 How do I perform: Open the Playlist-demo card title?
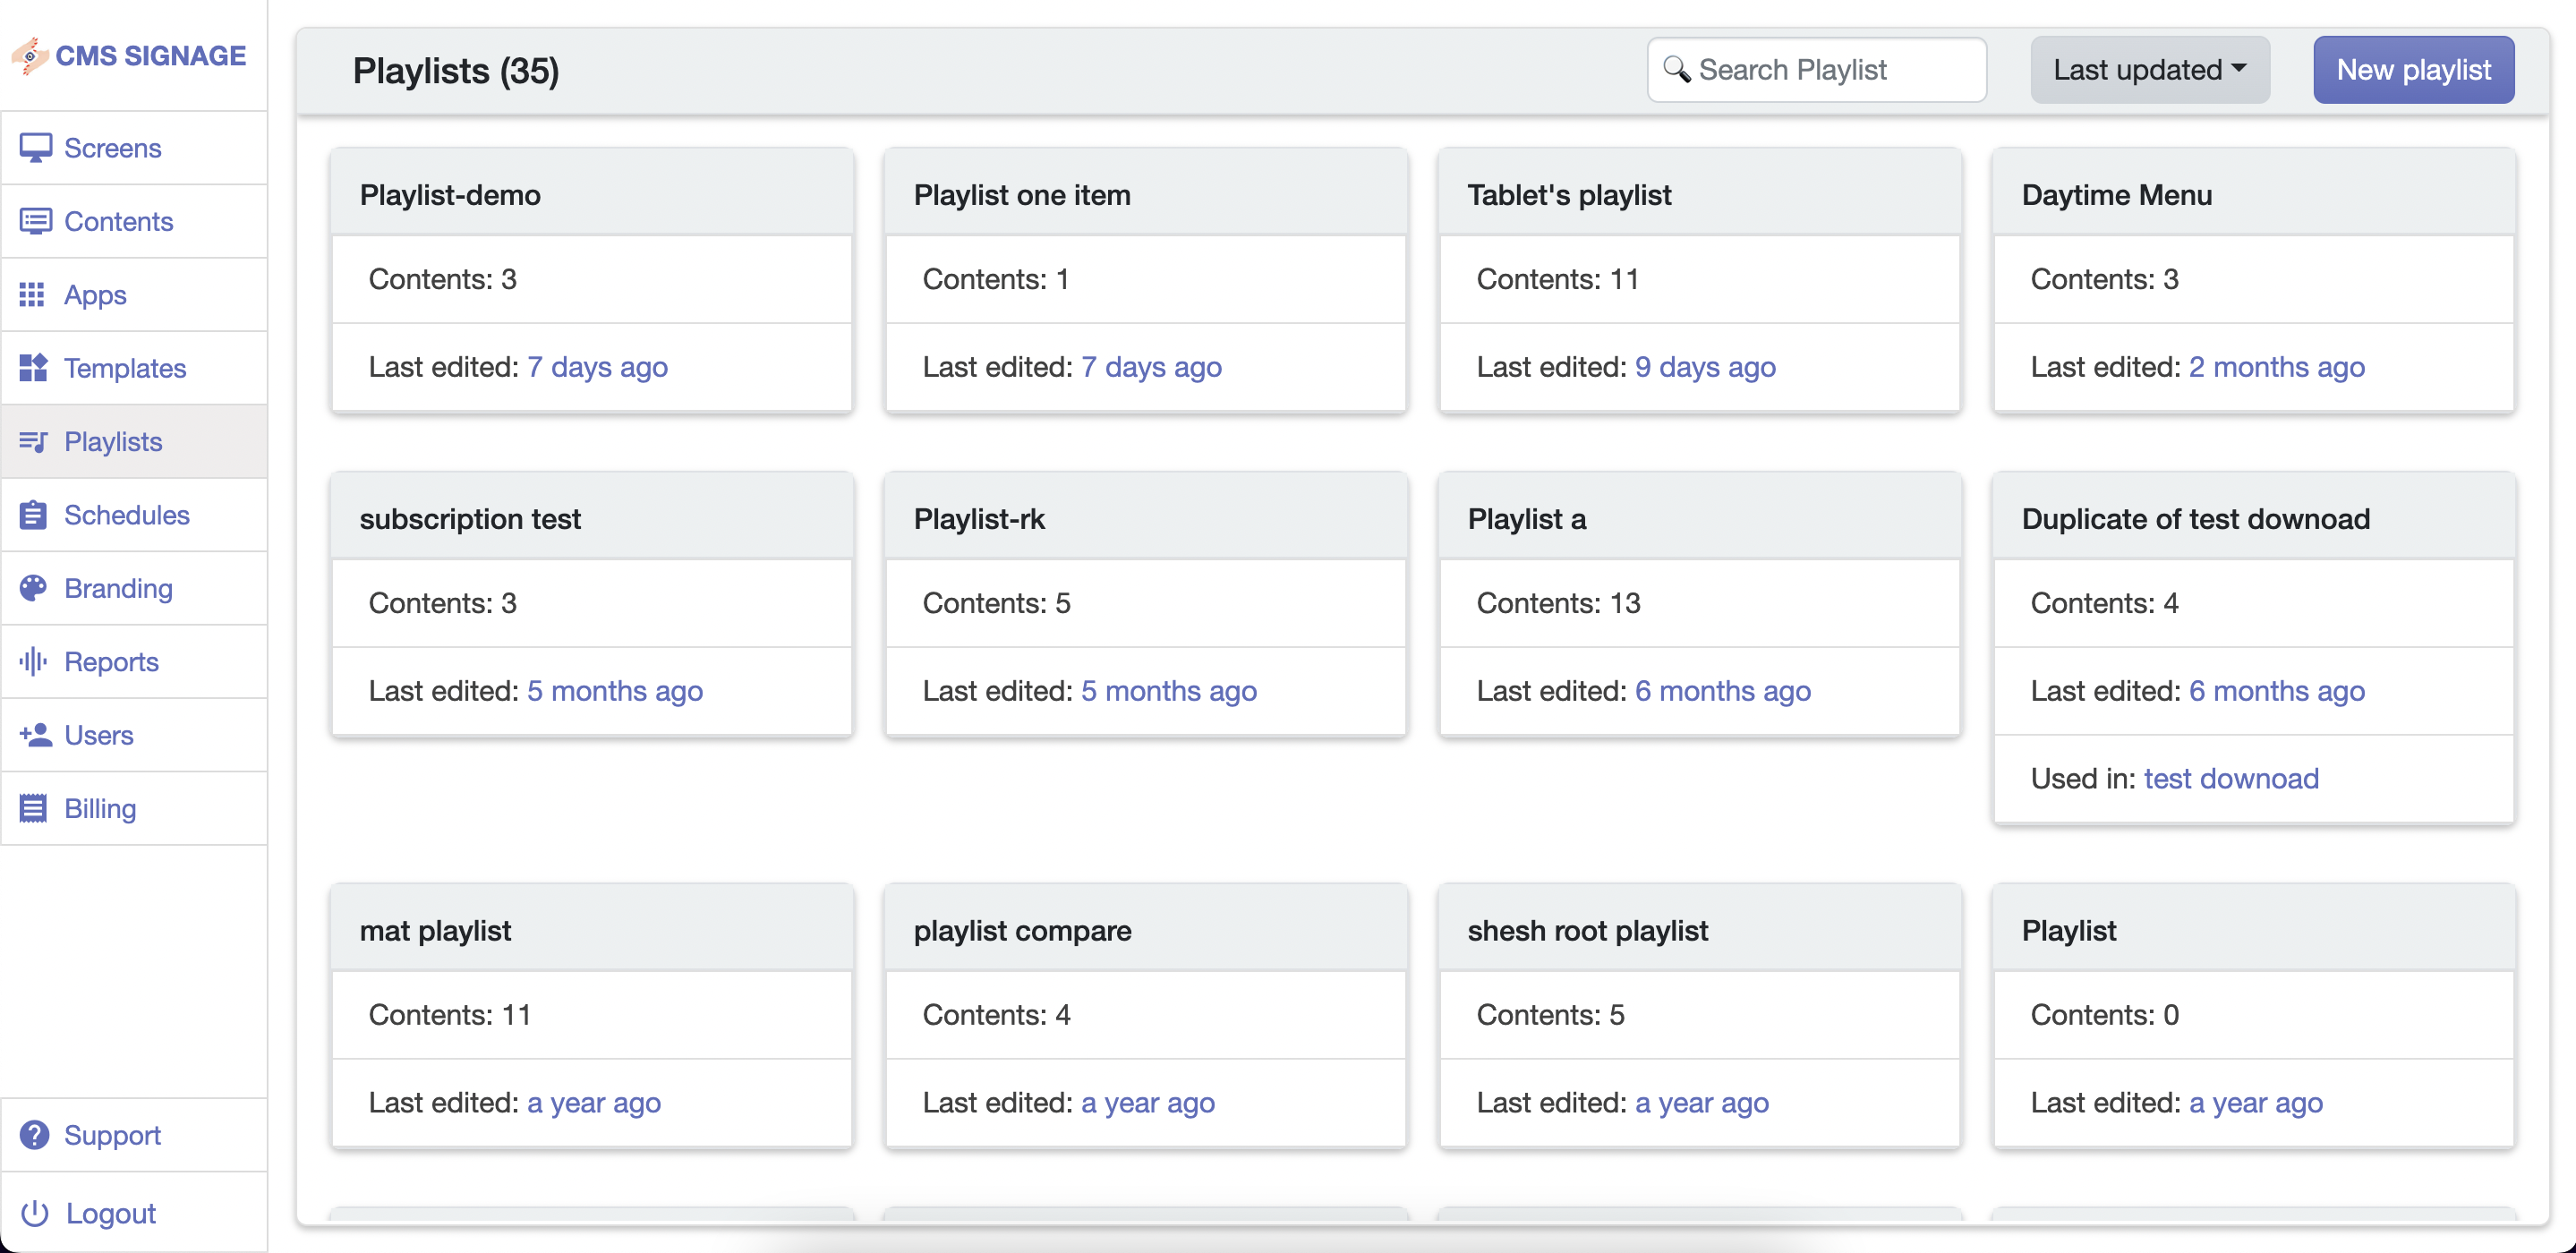pos(450,195)
